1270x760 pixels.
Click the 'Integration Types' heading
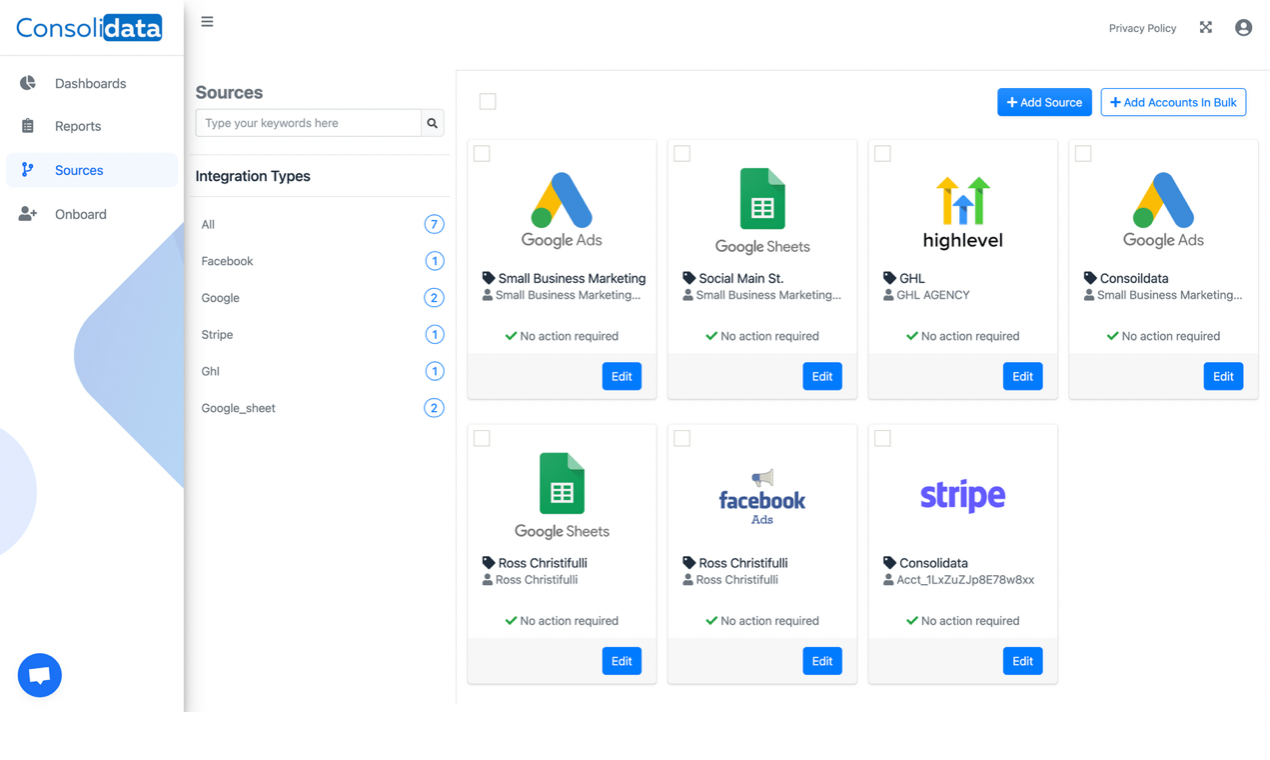pyautogui.click(x=253, y=176)
